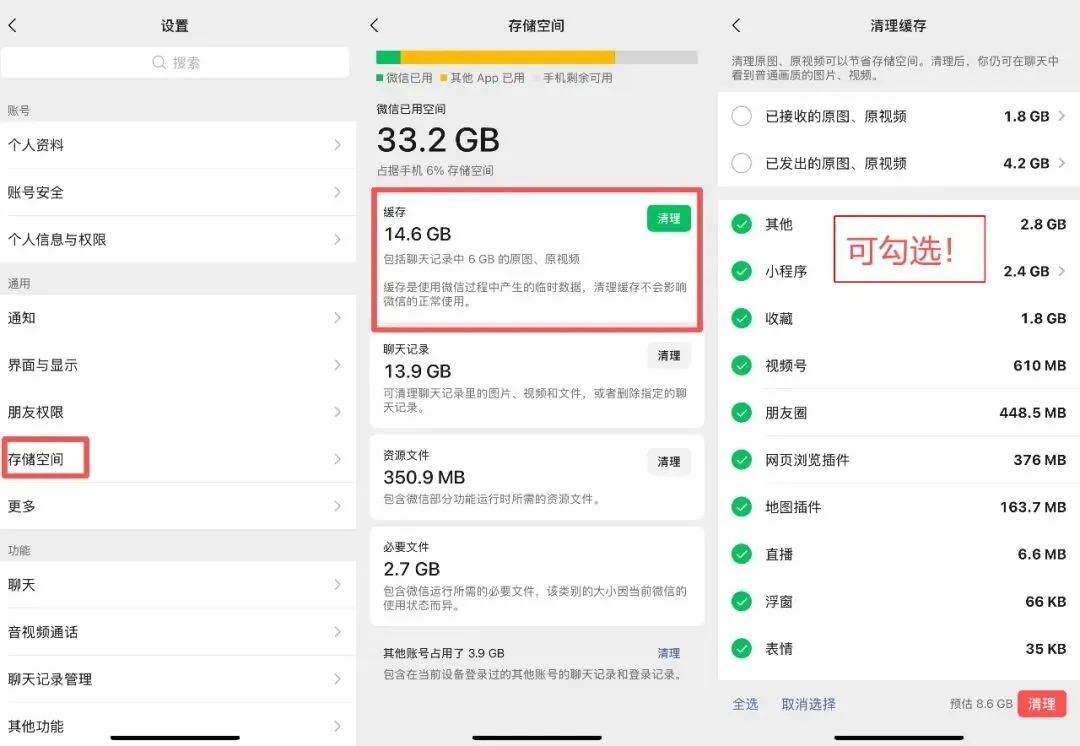The height and width of the screenshot is (746, 1080).
Task: Expand chevron beside 更多
Action: (x=338, y=506)
